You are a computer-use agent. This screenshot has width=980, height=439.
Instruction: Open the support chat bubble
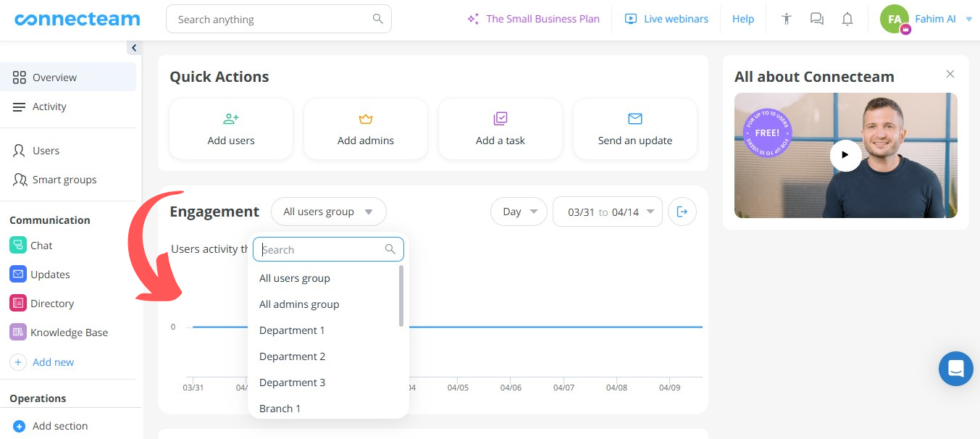(955, 368)
